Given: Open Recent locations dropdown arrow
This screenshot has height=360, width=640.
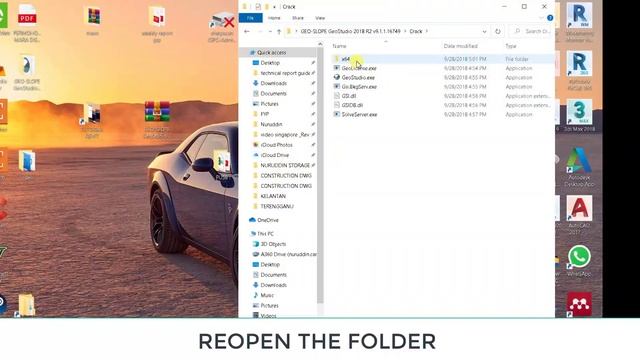Looking at the screenshot, I should point(270,31).
